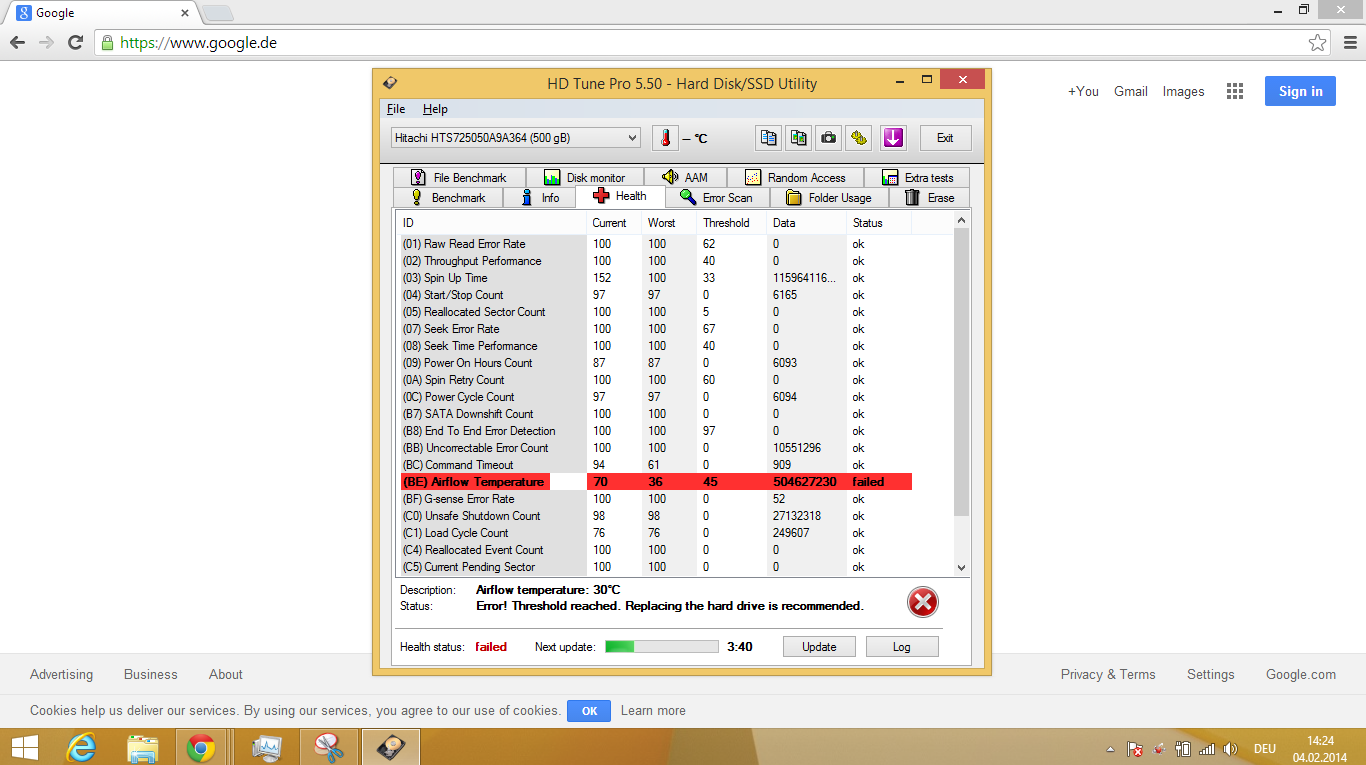Switch to Chrome in taskbar
Viewport: 1366px width, 765px height.
pyautogui.click(x=201, y=747)
